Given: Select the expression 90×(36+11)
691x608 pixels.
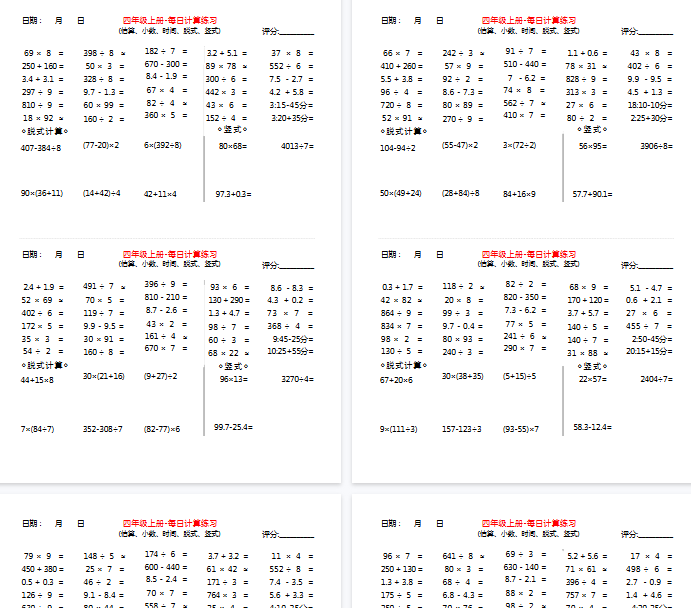Looking at the screenshot, I should point(42,193).
